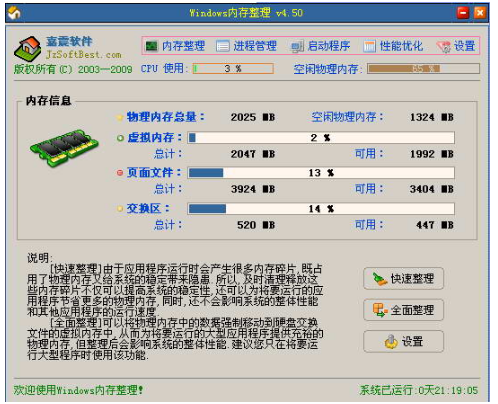
Task: Visit the JzSoftBest.com link
Action: point(84,55)
